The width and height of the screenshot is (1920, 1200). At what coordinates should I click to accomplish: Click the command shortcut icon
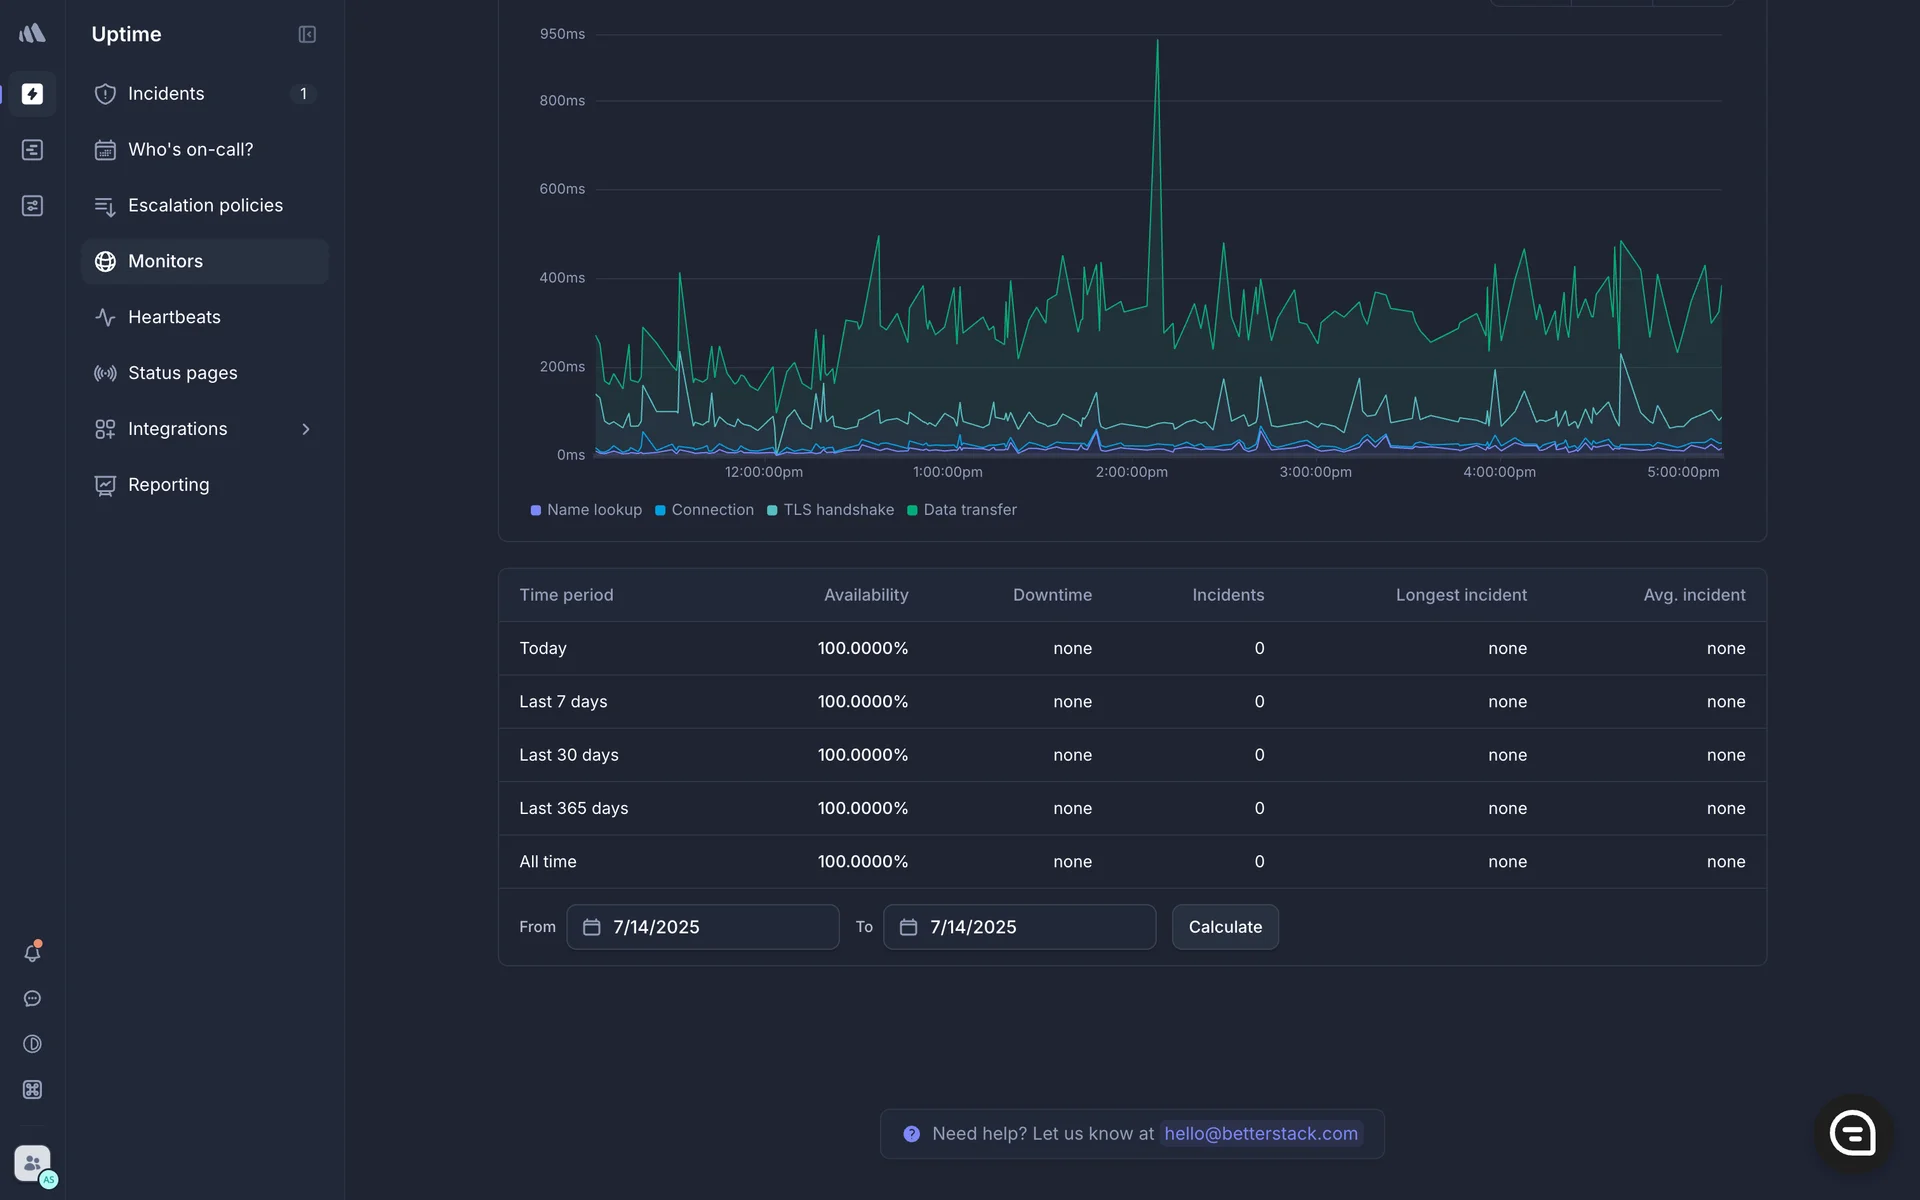coord(32,1090)
